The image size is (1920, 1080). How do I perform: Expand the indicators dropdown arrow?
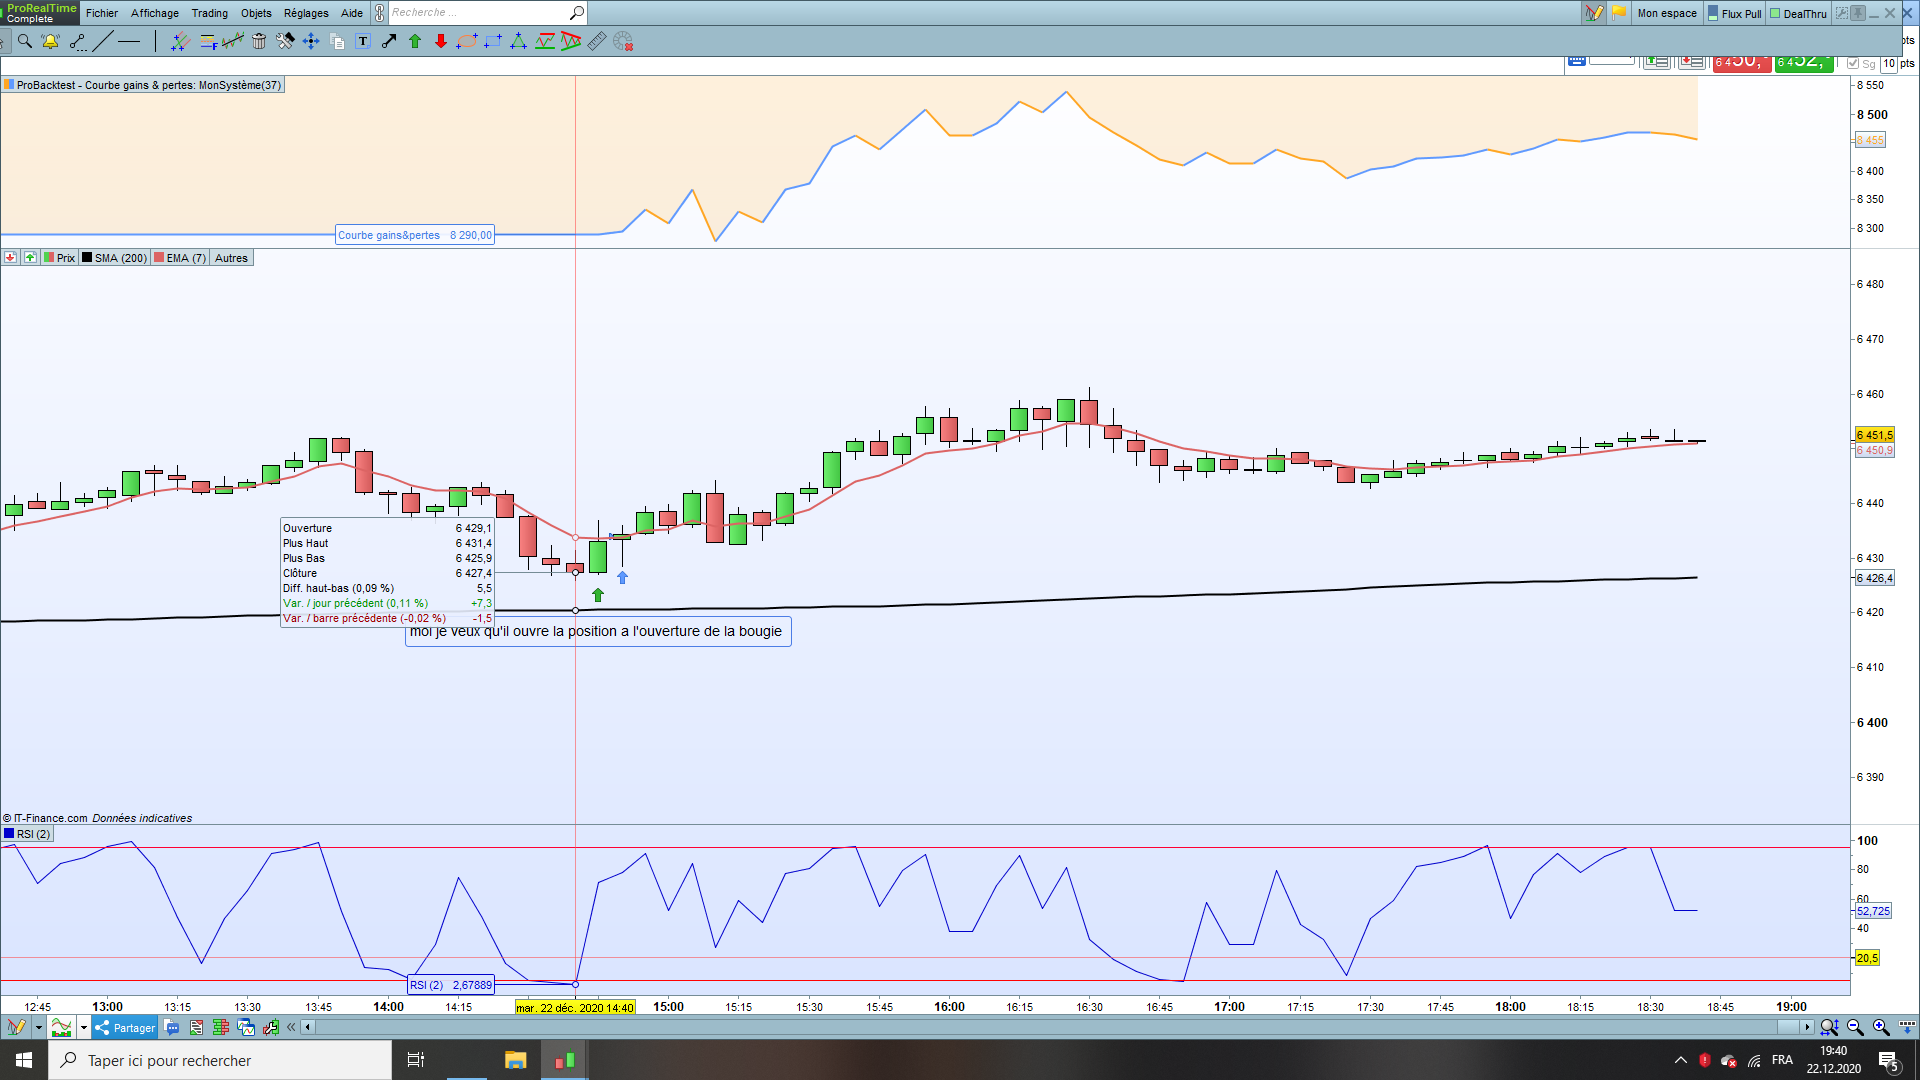(83, 1027)
